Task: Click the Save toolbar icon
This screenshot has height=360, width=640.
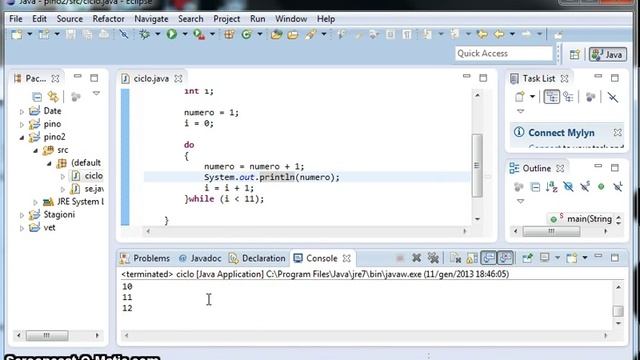Action: 71,34
